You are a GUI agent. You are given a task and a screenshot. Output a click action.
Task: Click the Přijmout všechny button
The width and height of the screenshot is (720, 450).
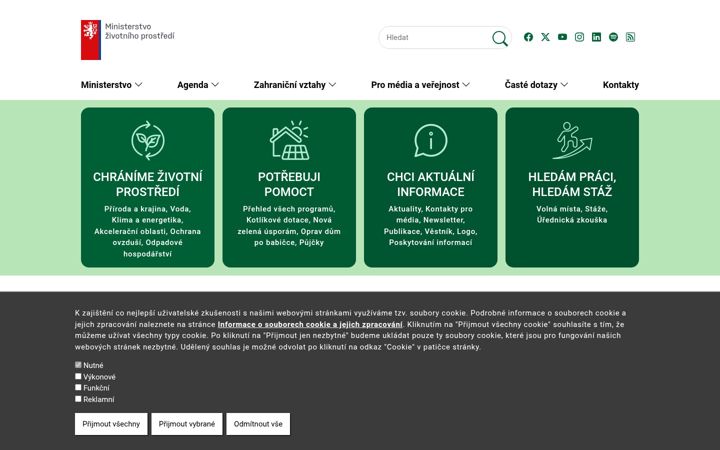111,424
